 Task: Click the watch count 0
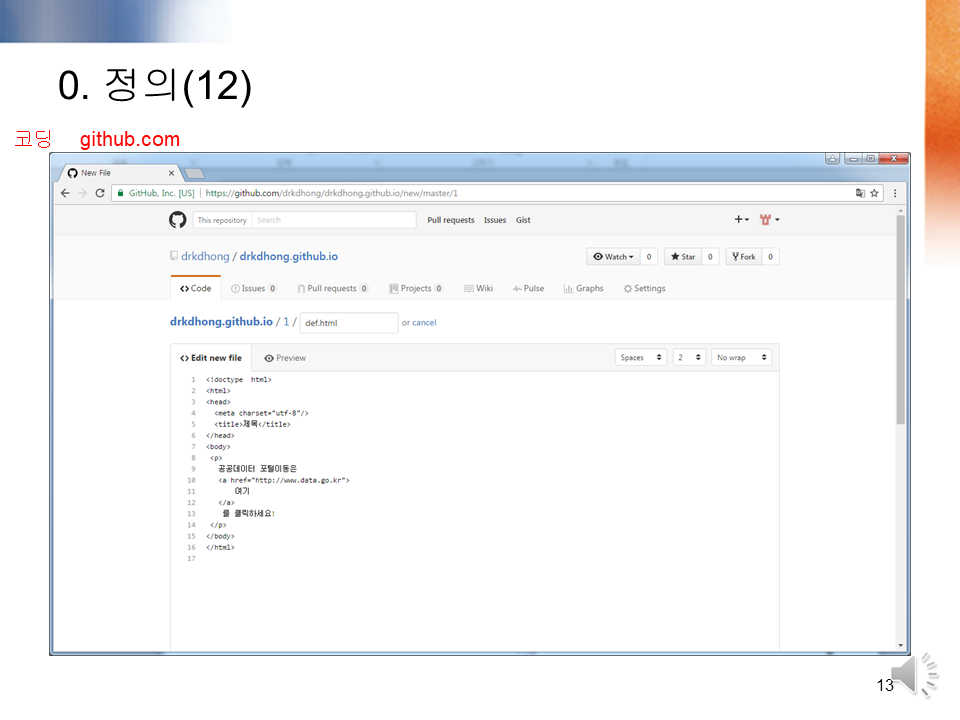click(649, 257)
